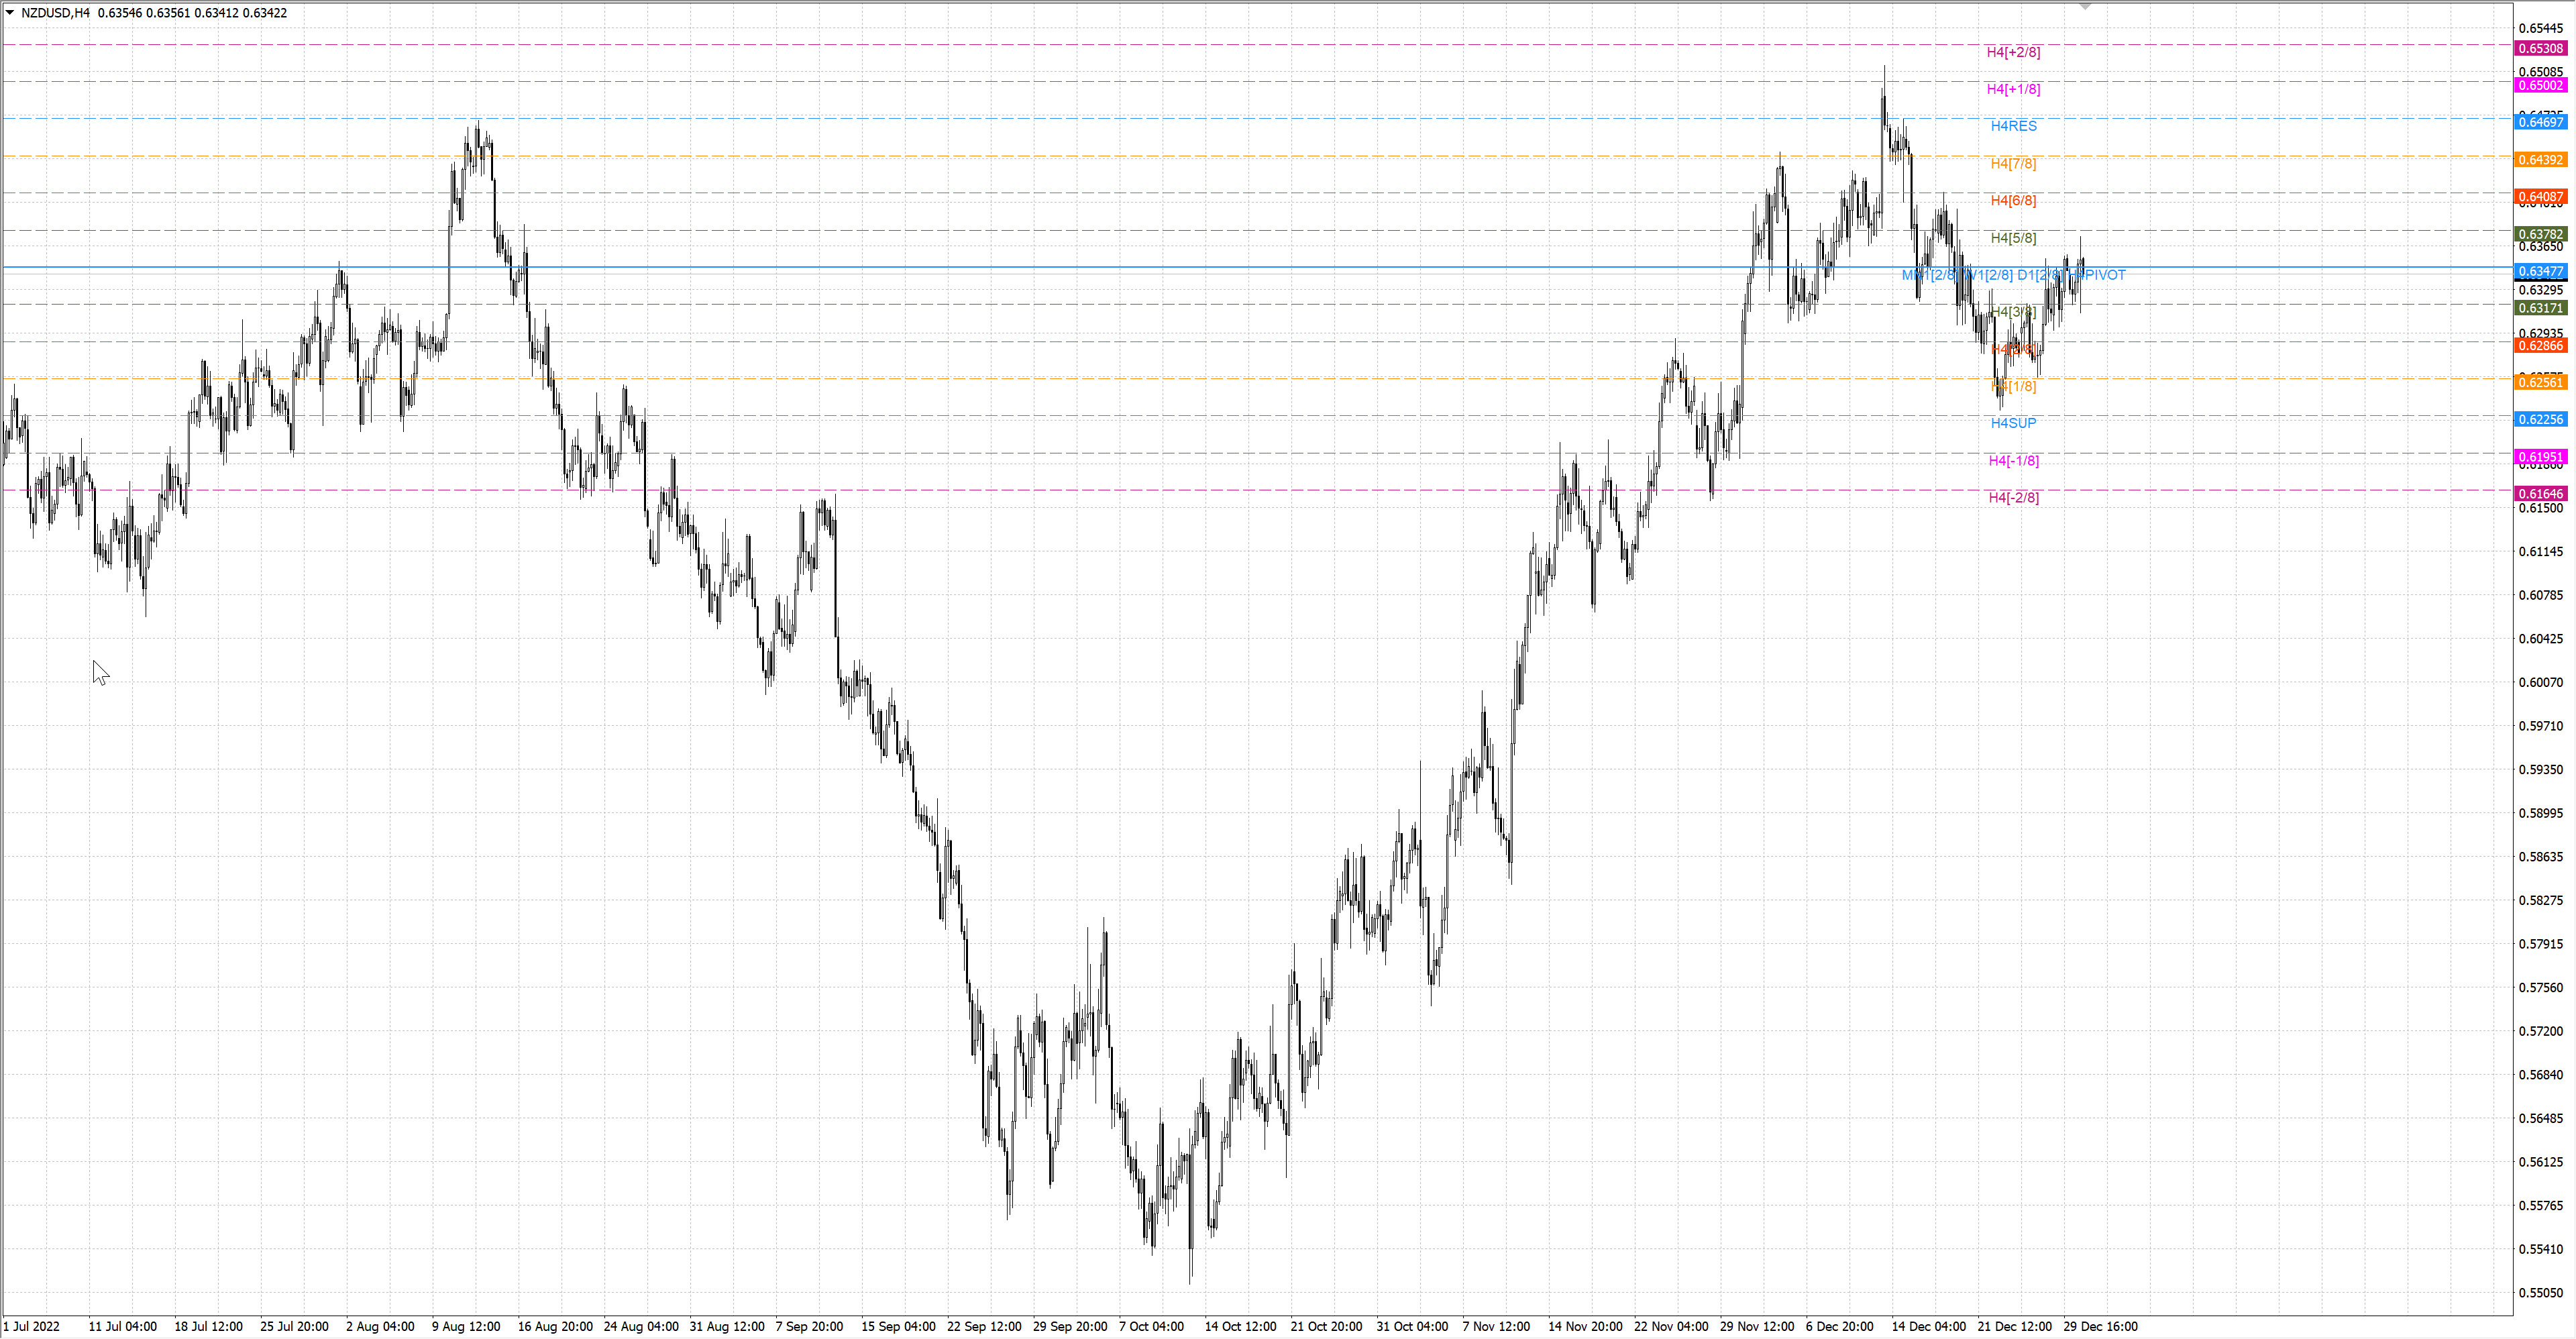Open the chart menu triangle beside NZDUSD,H4

pyautogui.click(x=10, y=13)
